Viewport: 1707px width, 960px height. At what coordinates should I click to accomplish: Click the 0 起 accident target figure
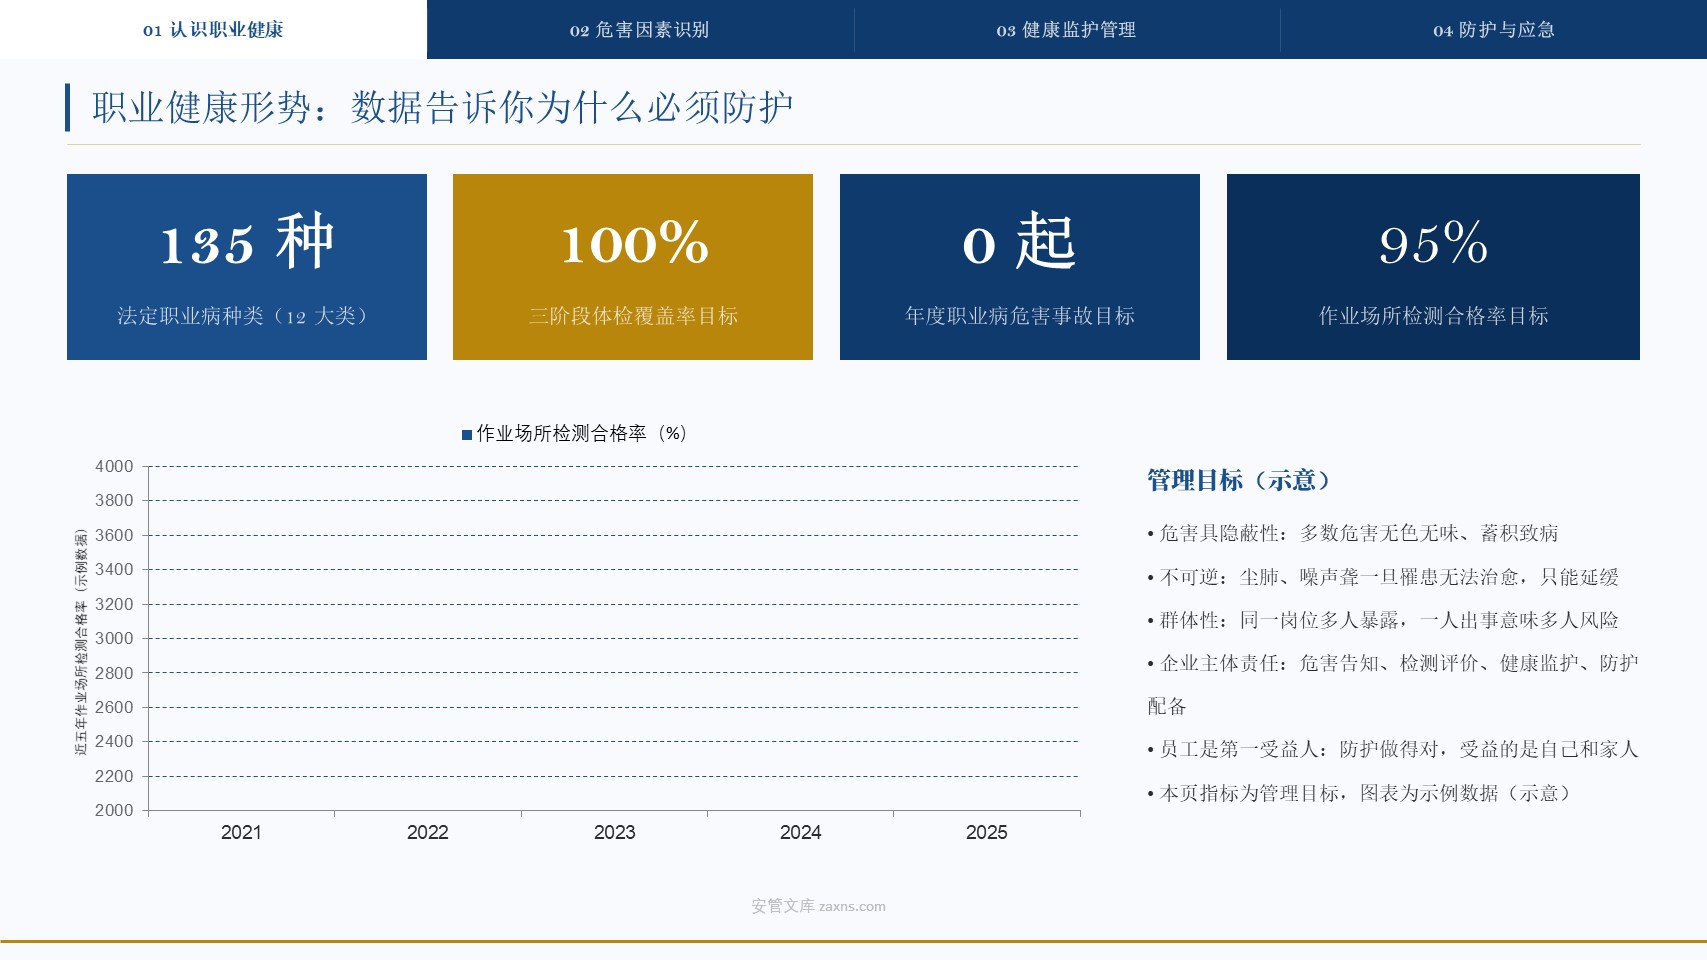point(1019,242)
